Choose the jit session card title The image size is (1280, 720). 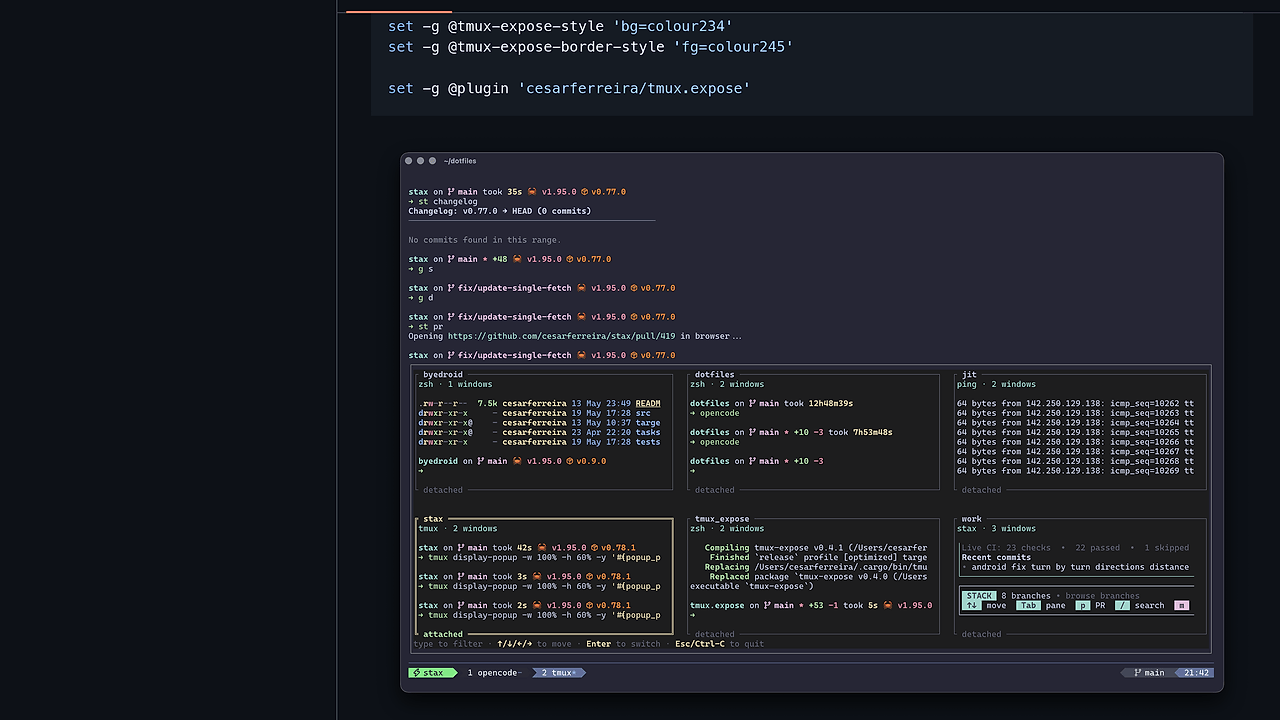point(969,375)
